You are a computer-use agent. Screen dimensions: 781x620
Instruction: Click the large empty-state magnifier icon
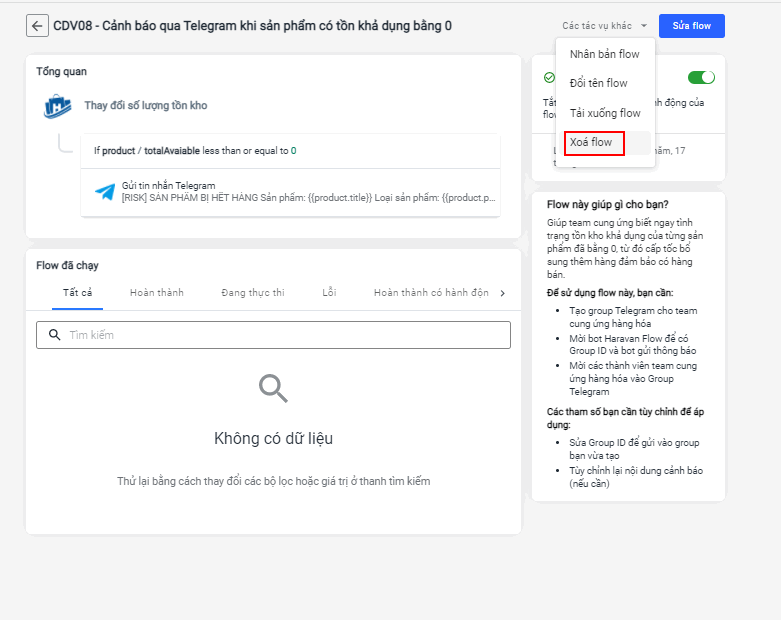point(273,388)
